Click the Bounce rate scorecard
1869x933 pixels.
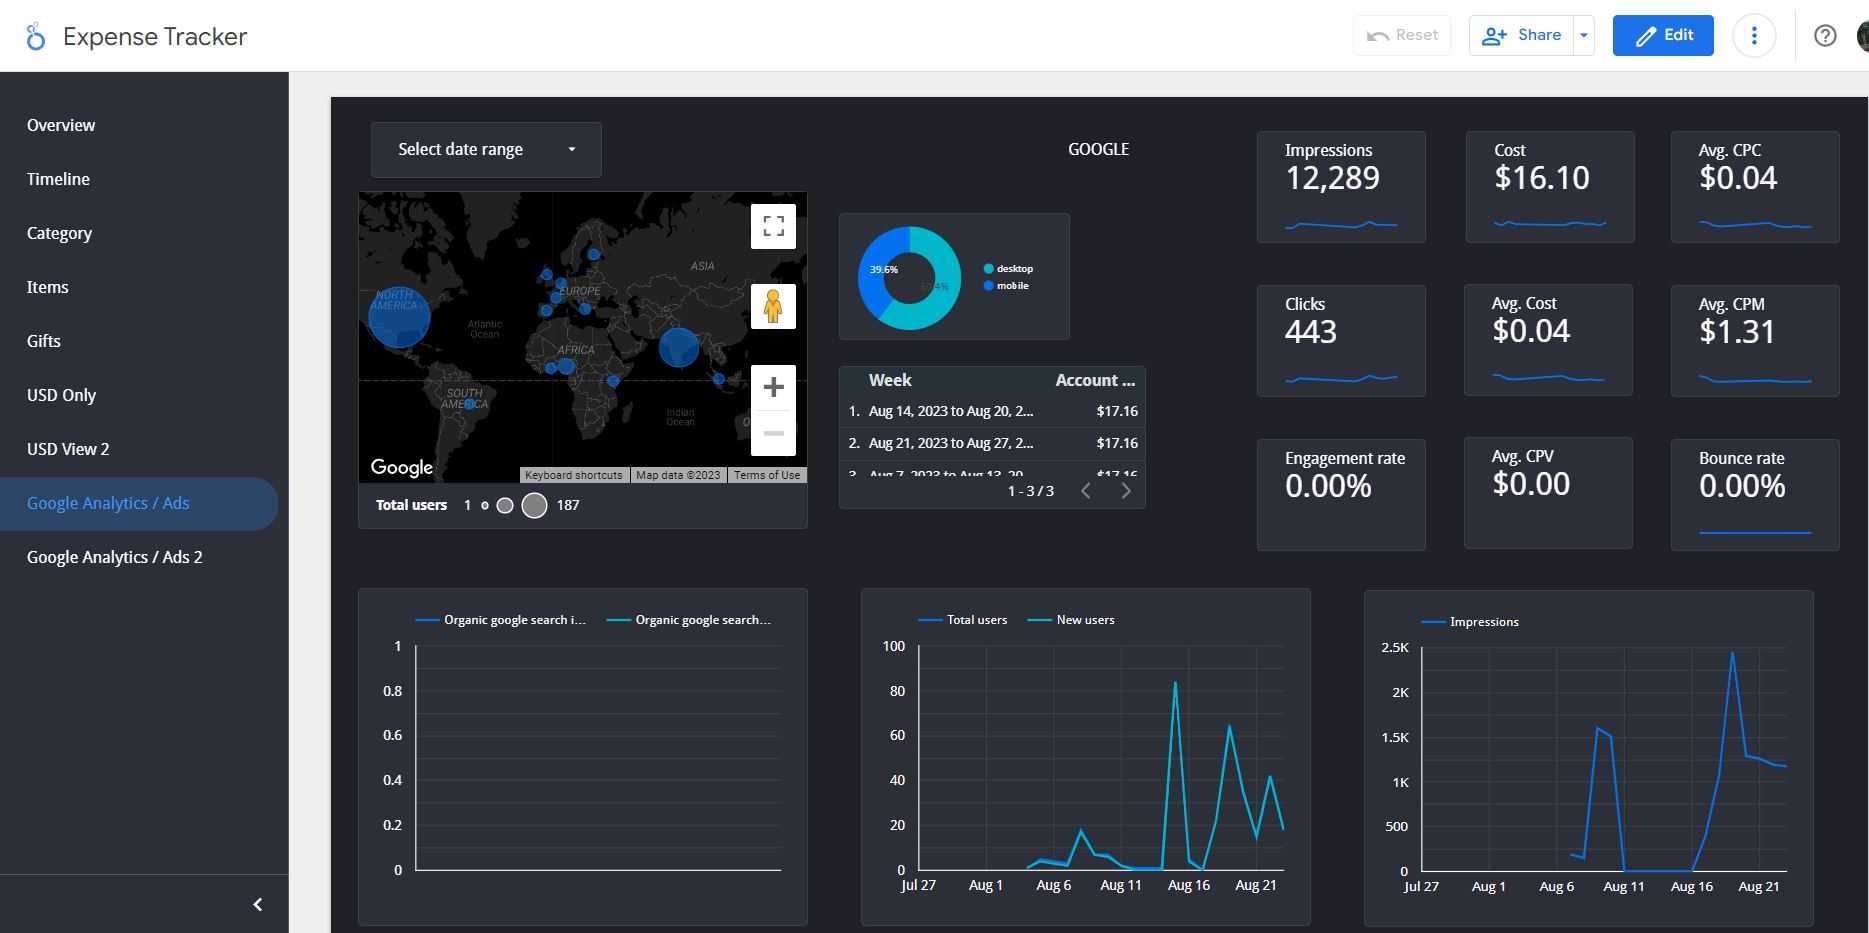(x=1755, y=495)
